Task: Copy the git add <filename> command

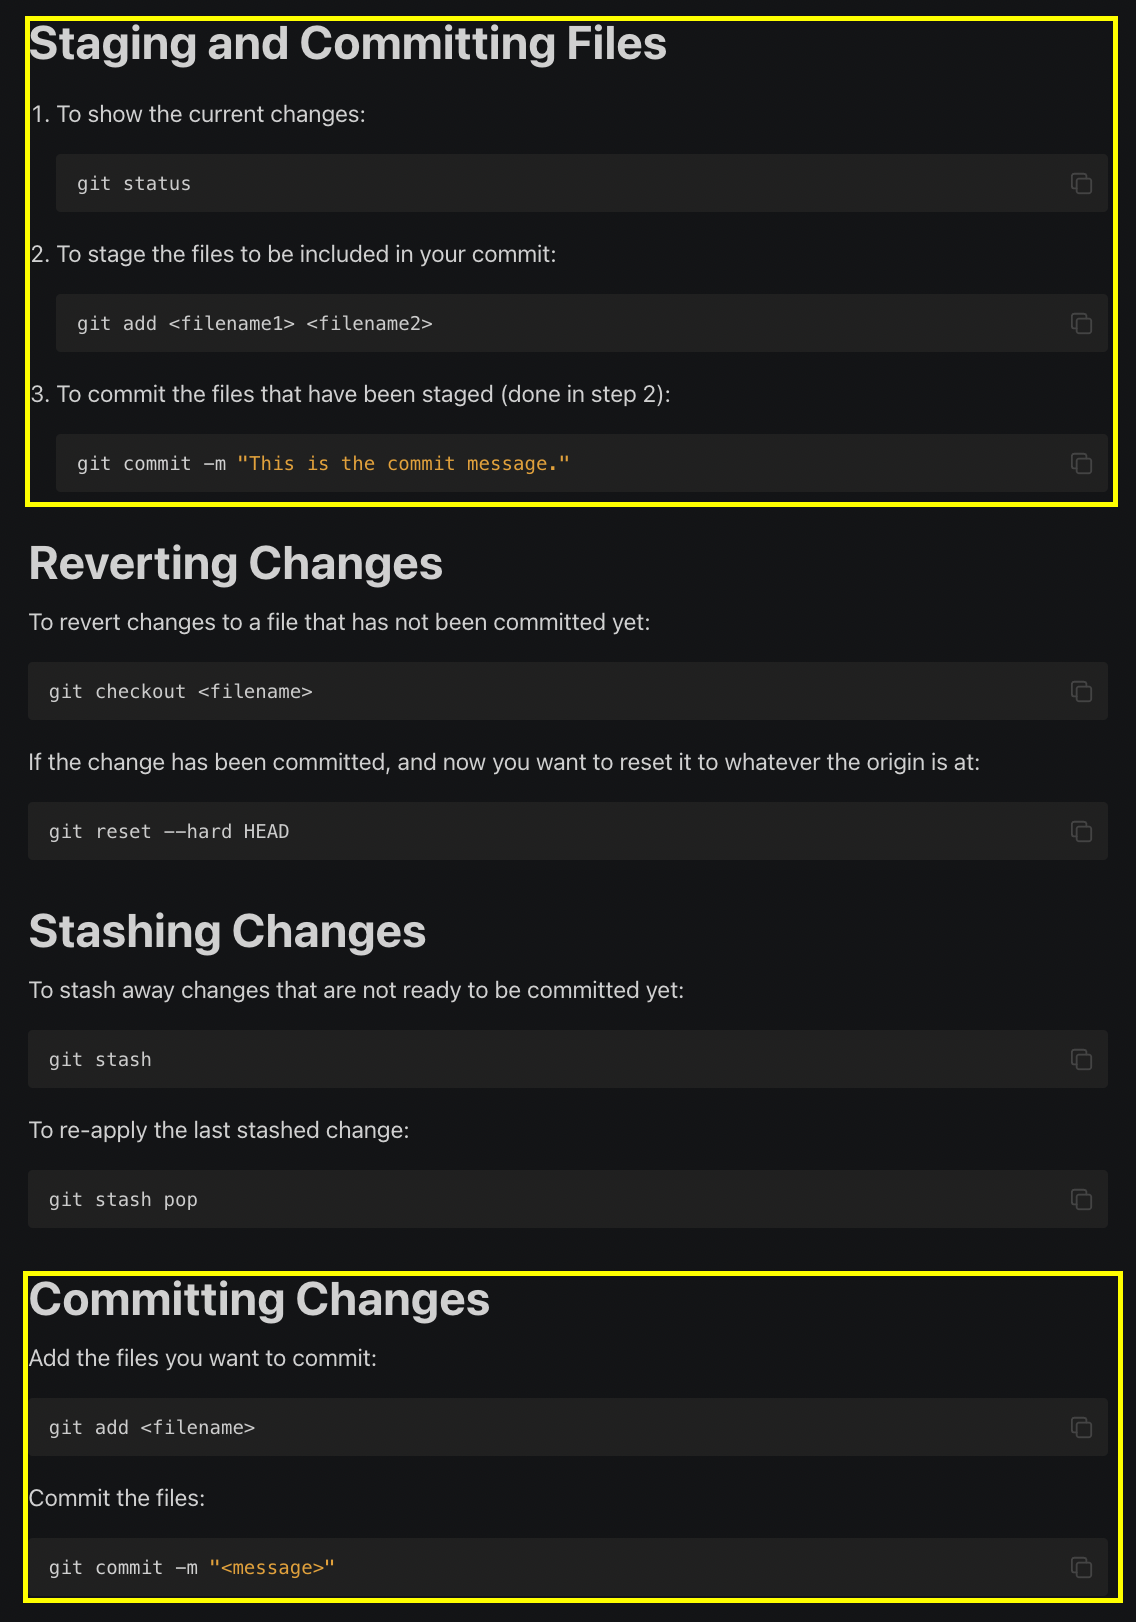Action: (1081, 1427)
